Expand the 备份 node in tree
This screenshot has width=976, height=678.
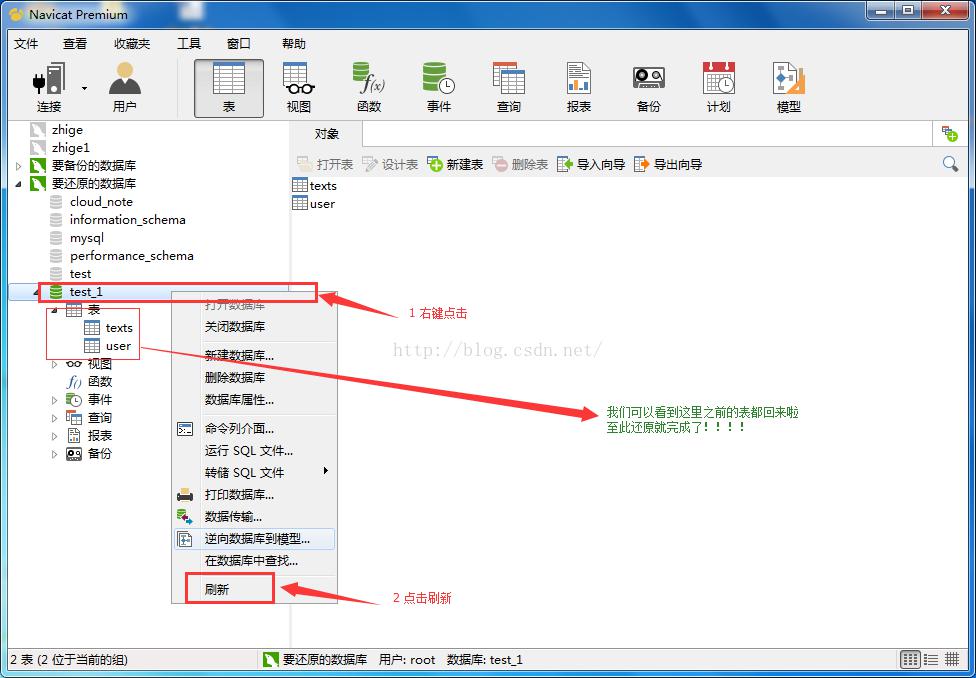[55, 454]
